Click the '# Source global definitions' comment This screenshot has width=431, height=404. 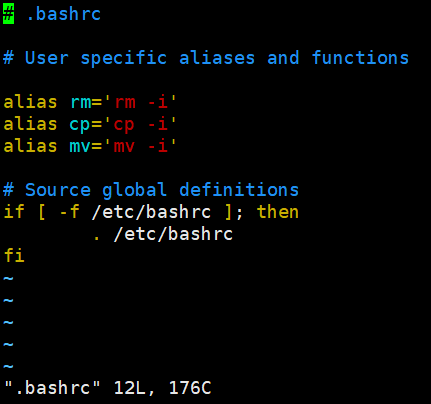tap(151, 190)
